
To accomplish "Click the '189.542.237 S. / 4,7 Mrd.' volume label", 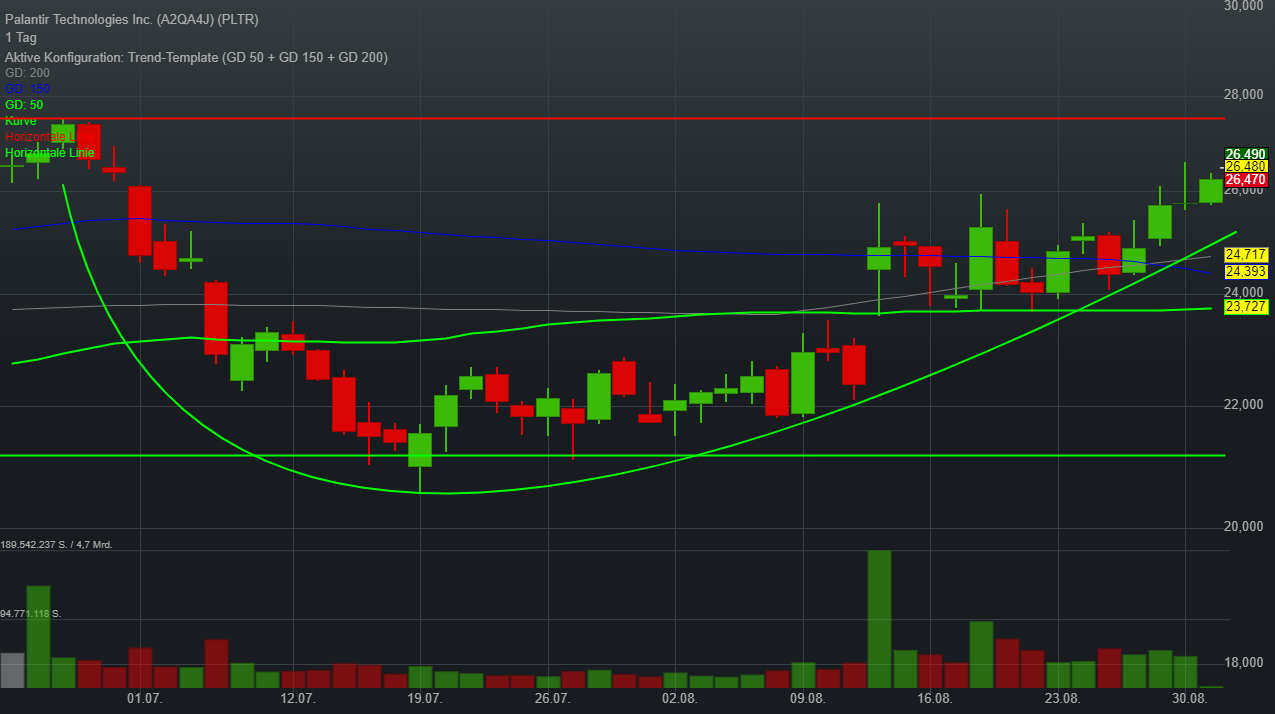I will pyautogui.click(x=56, y=545).
